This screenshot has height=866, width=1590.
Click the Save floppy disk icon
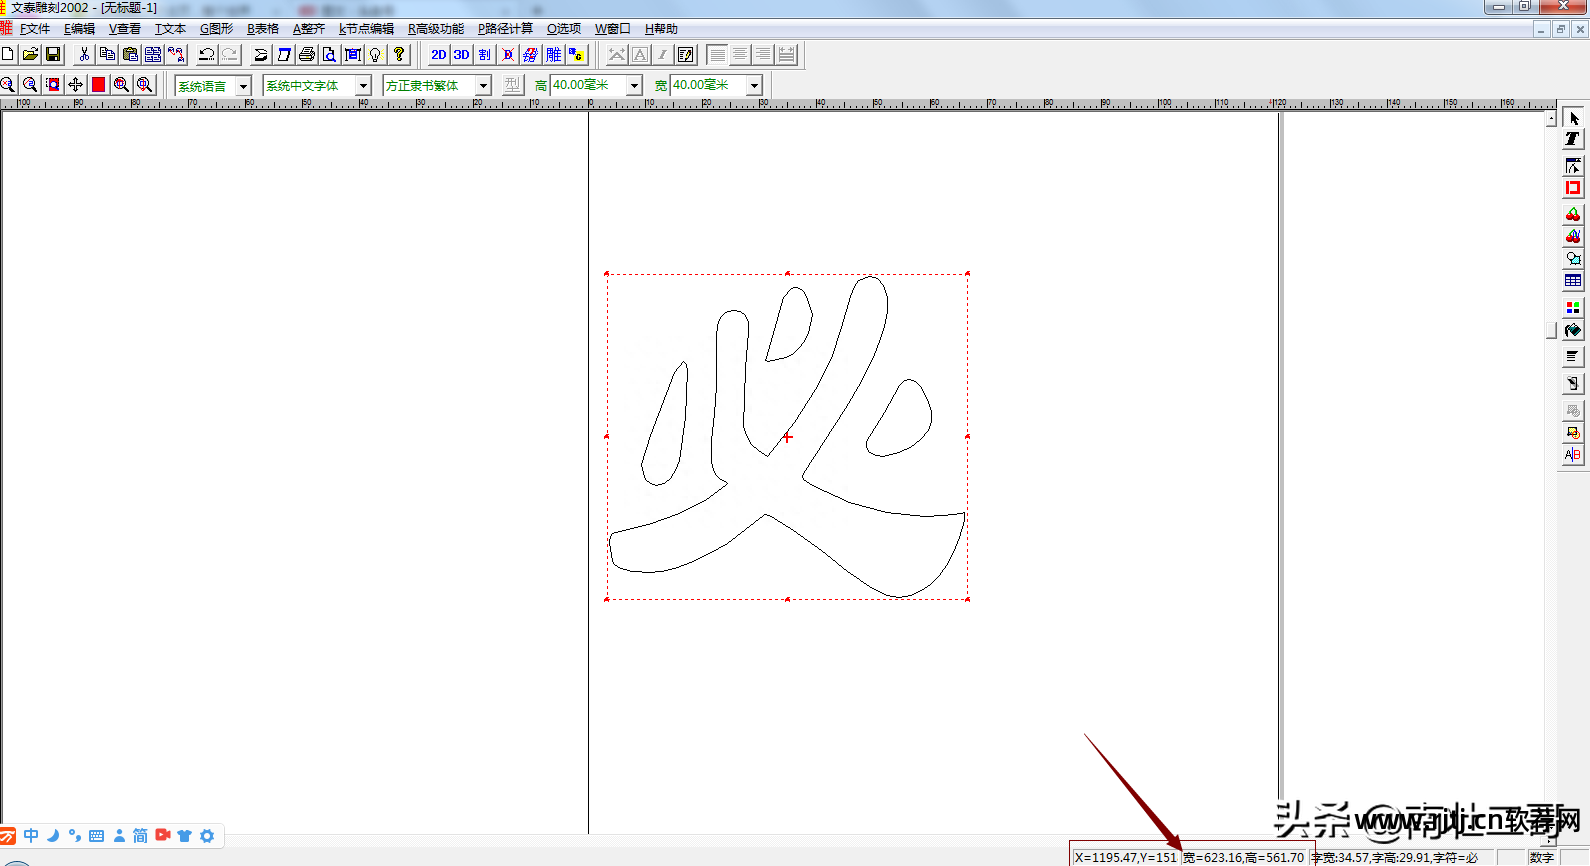click(53, 55)
